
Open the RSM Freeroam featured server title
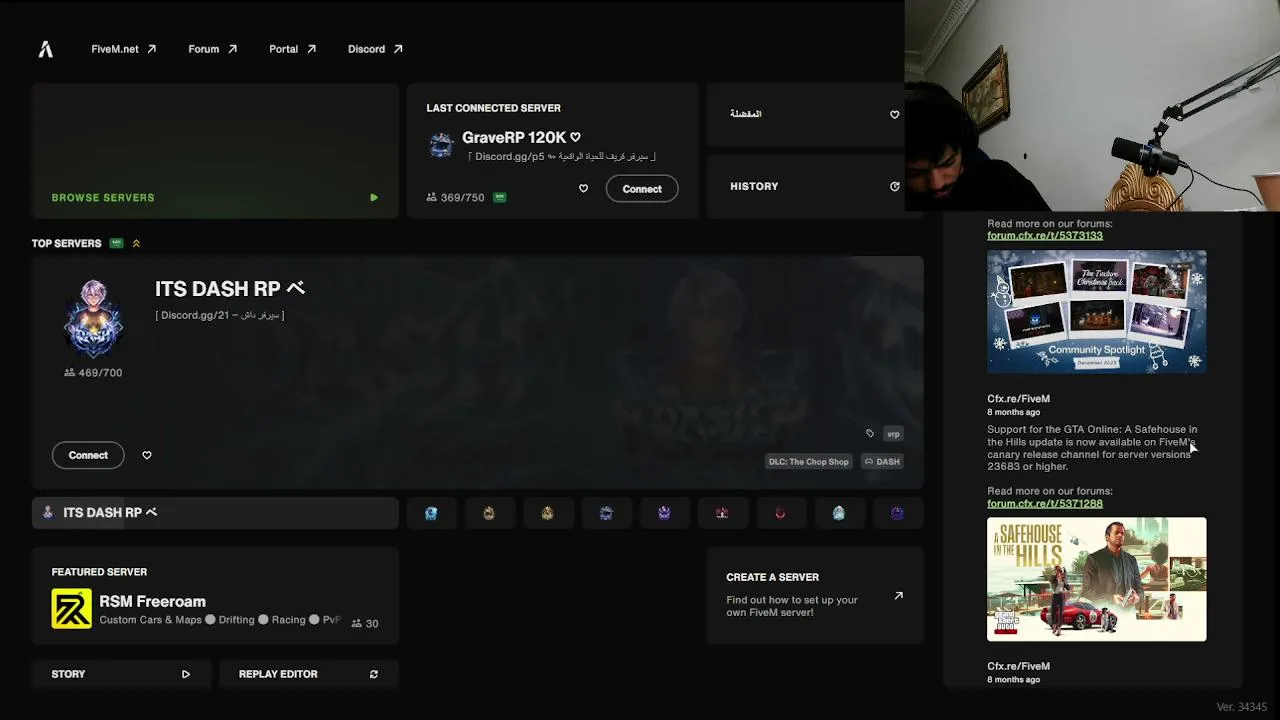click(152, 601)
